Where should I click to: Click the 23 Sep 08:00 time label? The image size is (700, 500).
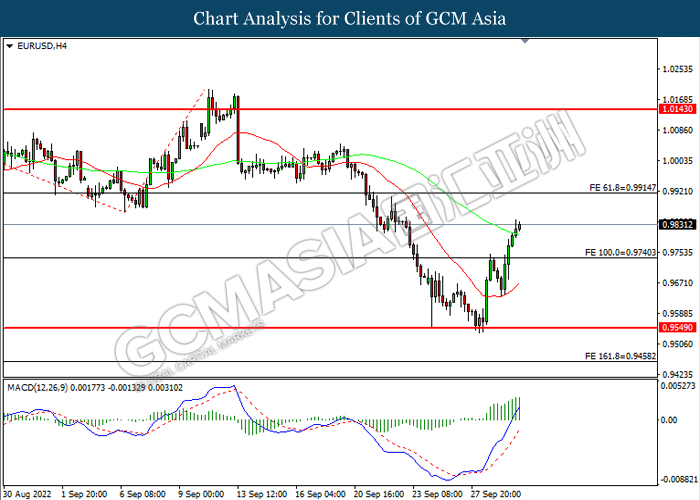(438, 494)
